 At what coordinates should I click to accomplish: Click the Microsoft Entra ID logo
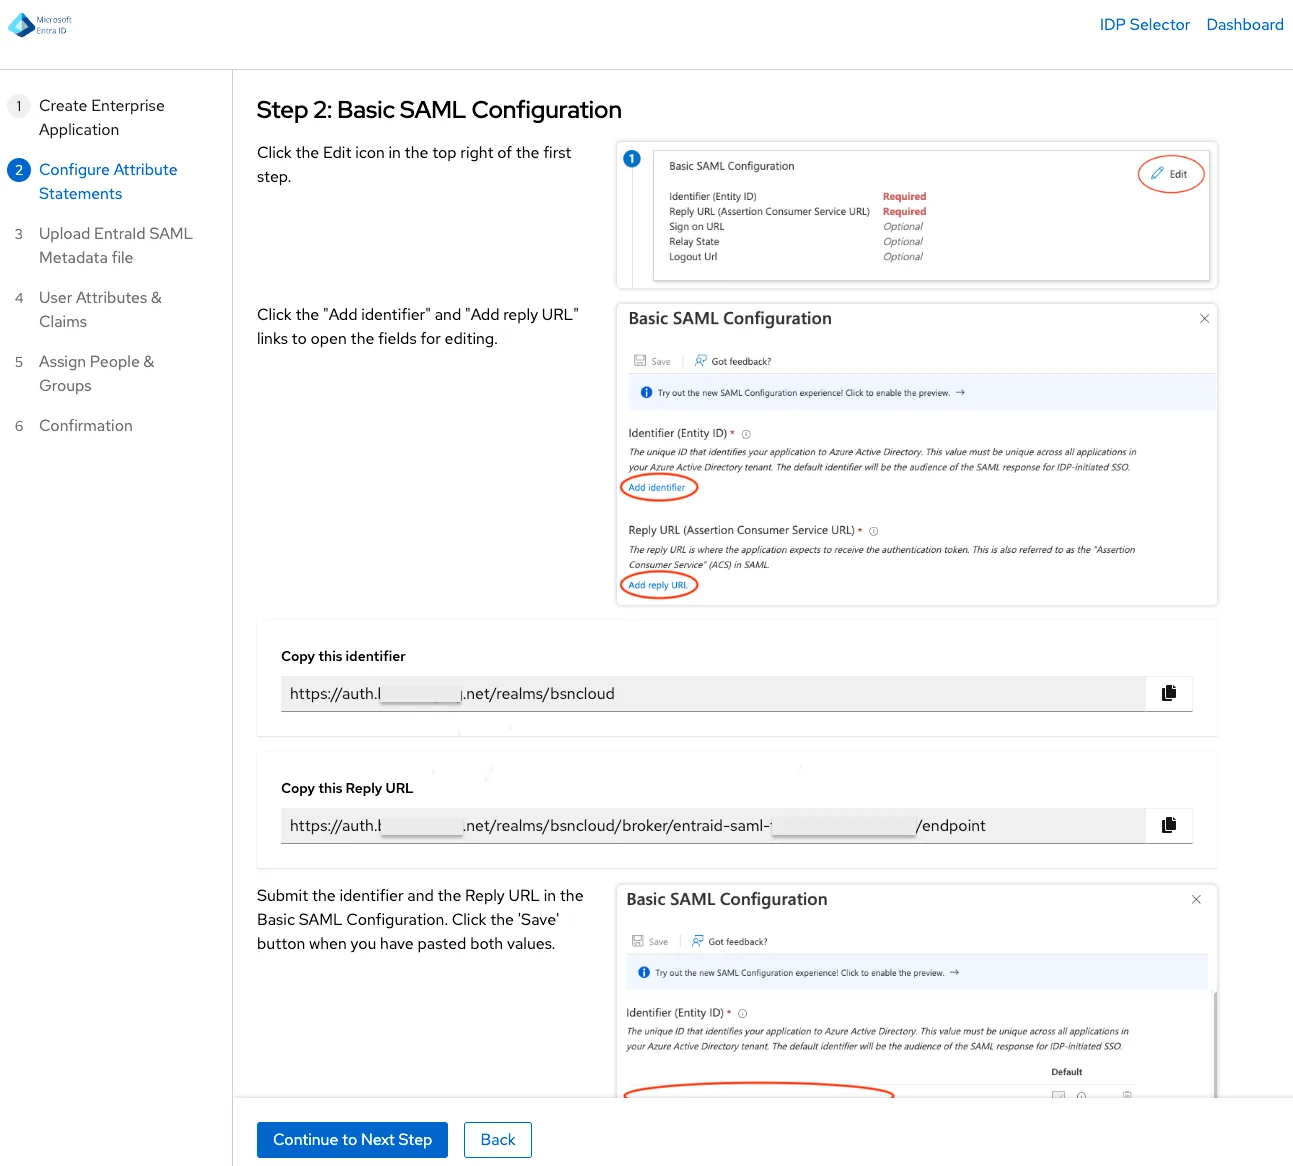[40, 25]
